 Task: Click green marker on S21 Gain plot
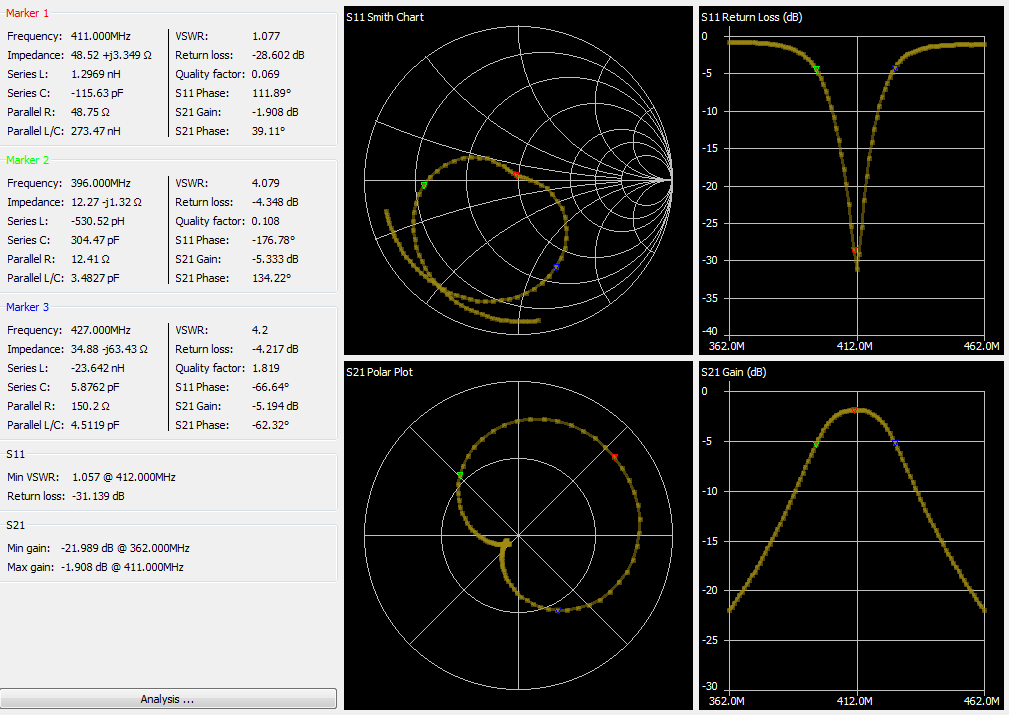point(816,444)
